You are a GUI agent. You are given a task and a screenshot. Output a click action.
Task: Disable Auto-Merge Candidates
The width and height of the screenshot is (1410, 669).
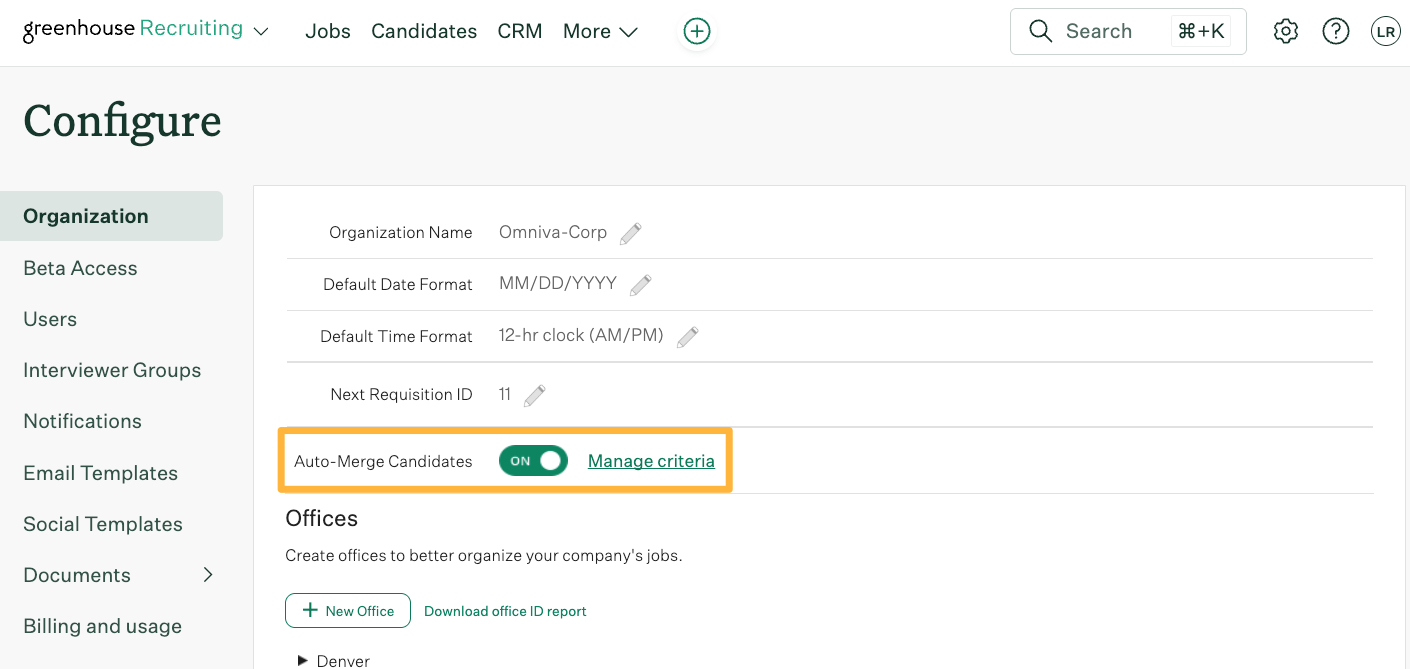coord(533,461)
